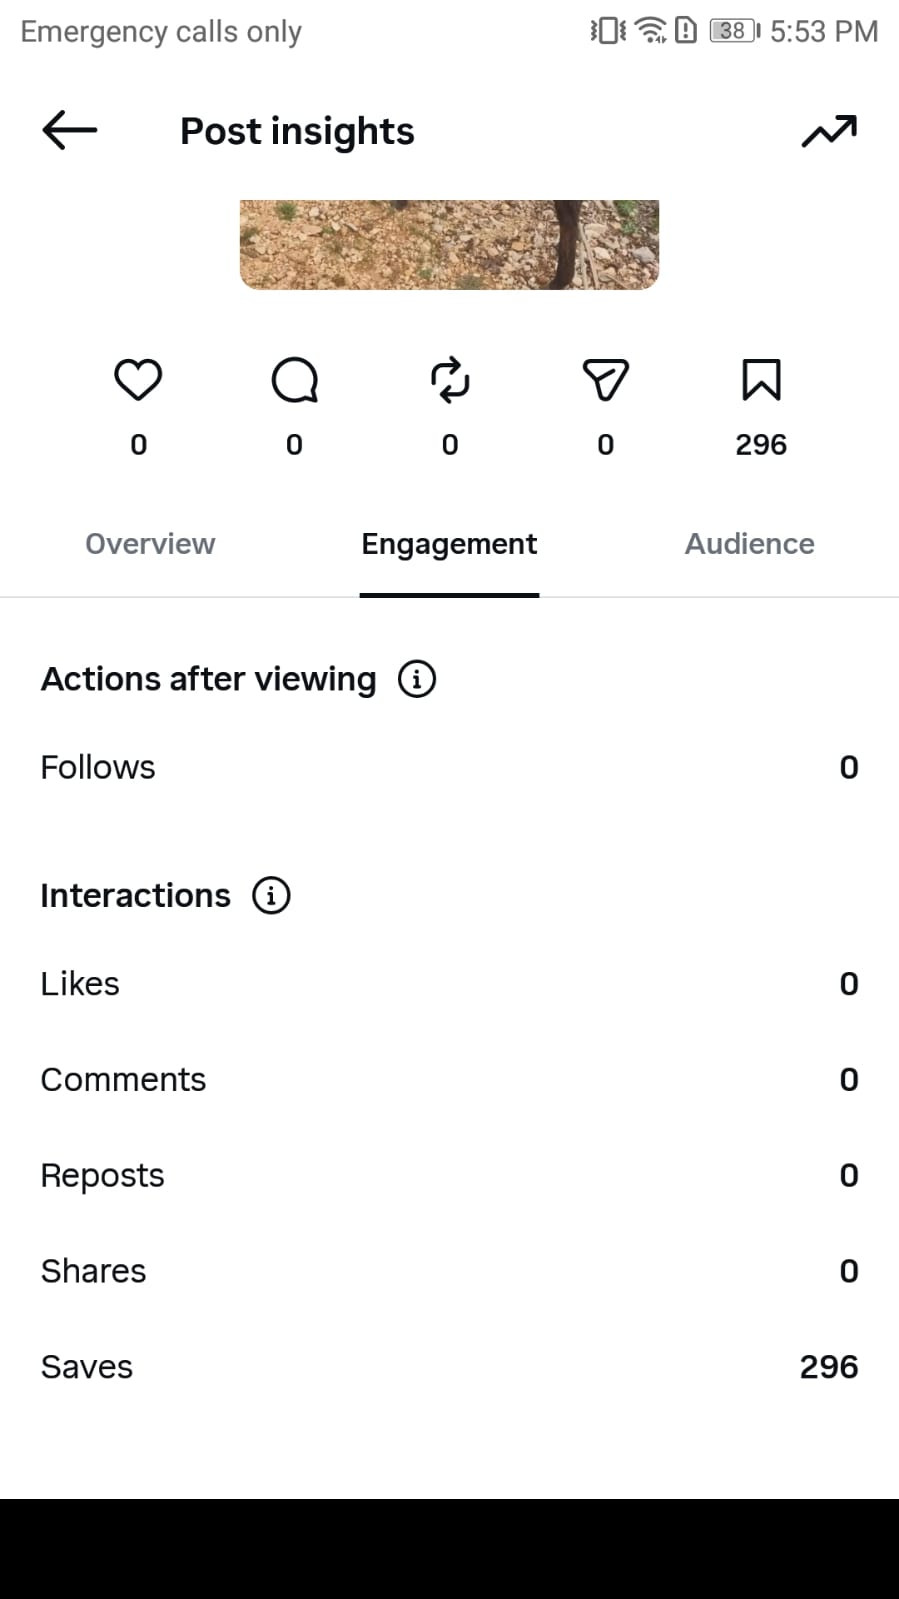The image size is (899, 1599).
Task: Open the post image thumbnail
Action: pyautogui.click(x=449, y=245)
